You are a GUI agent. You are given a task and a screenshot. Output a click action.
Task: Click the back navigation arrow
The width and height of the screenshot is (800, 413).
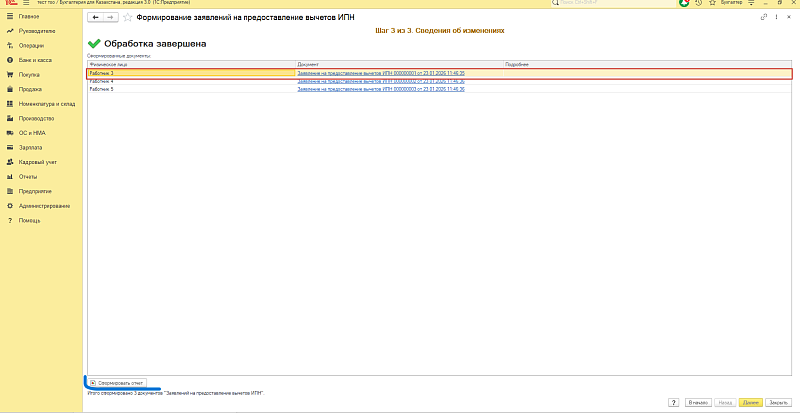[x=96, y=18]
